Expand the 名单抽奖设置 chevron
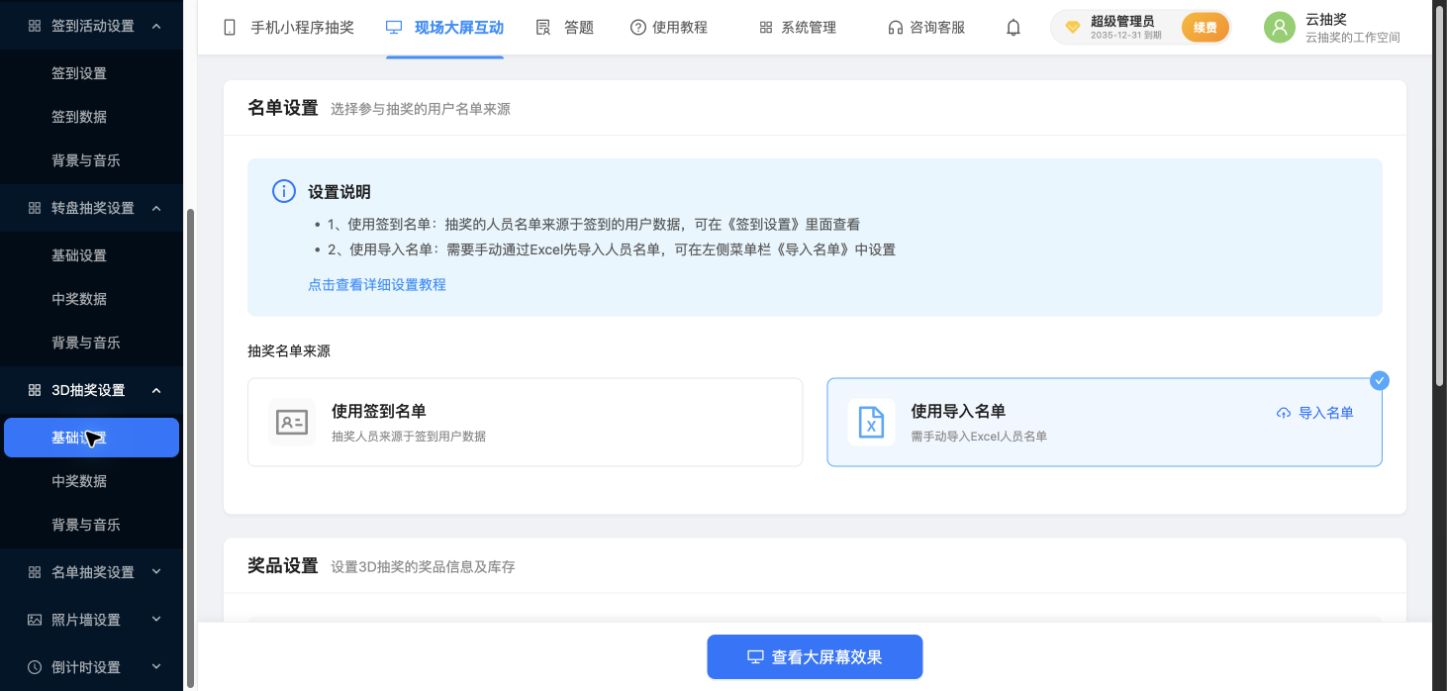Screen dimensions: 1447x691 pos(156,572)
